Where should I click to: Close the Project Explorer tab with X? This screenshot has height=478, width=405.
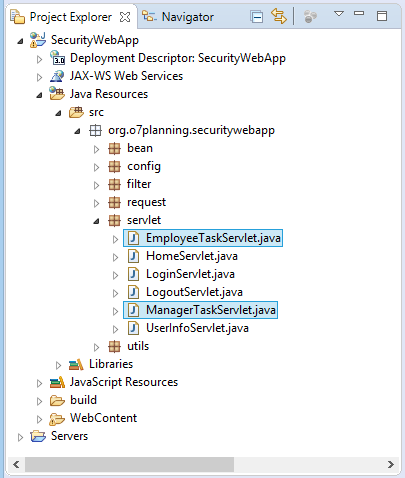tap(125, 17)
